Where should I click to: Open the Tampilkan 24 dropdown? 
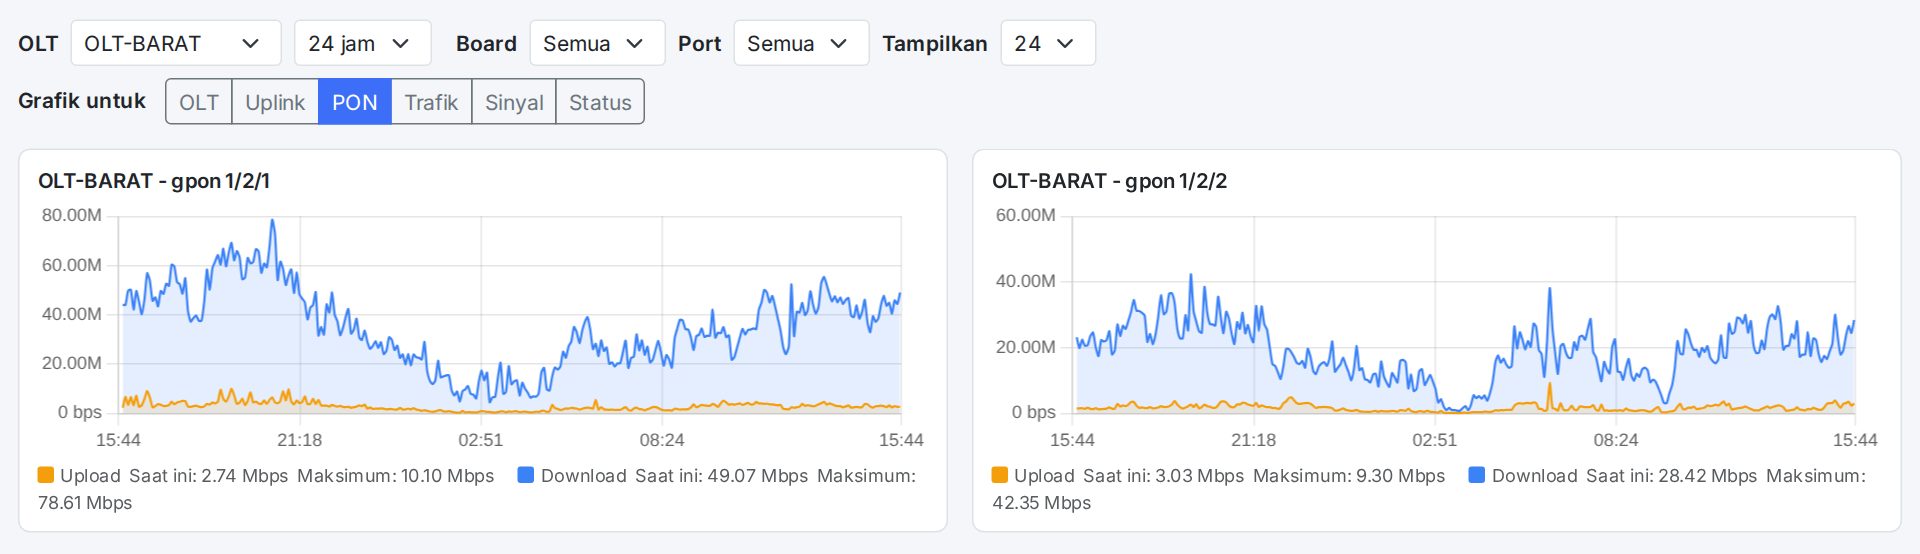pyautogui.click(x=1048, y=43)
